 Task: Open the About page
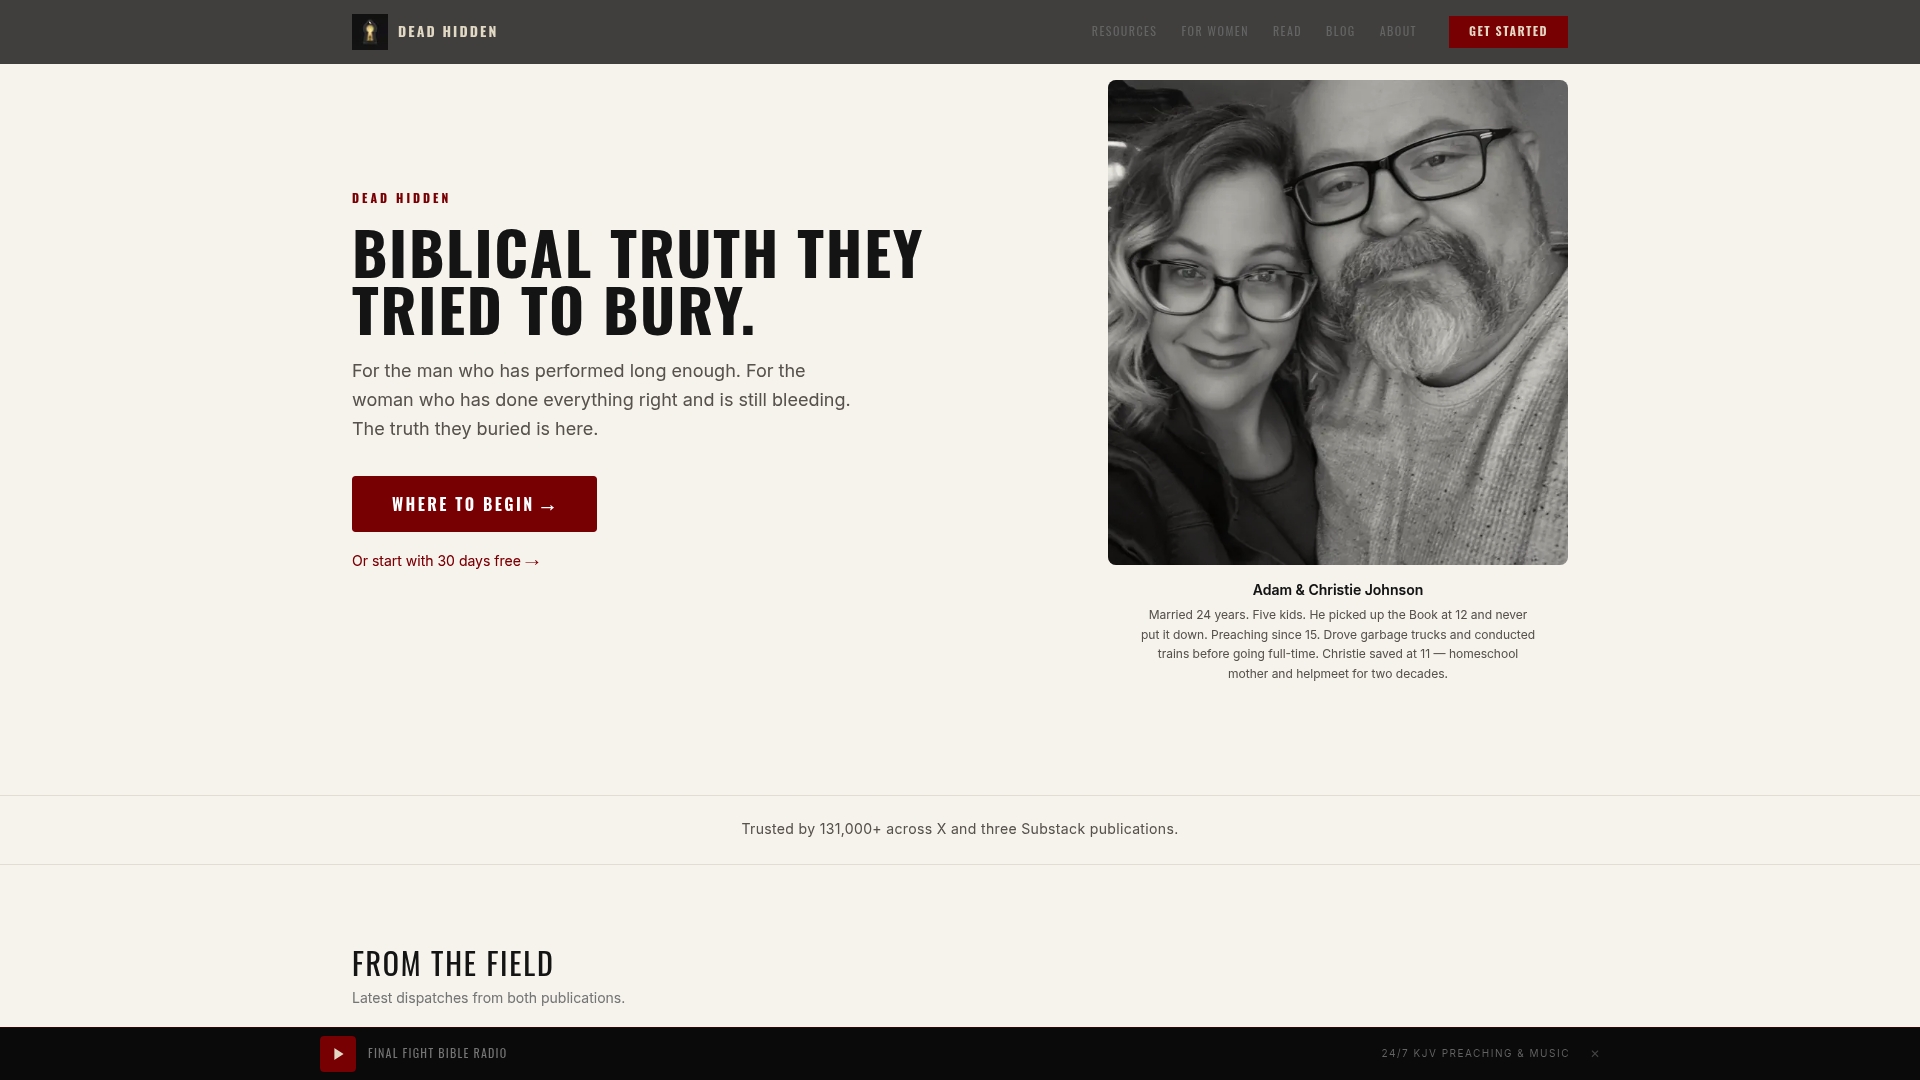(x=1397, y=32)
